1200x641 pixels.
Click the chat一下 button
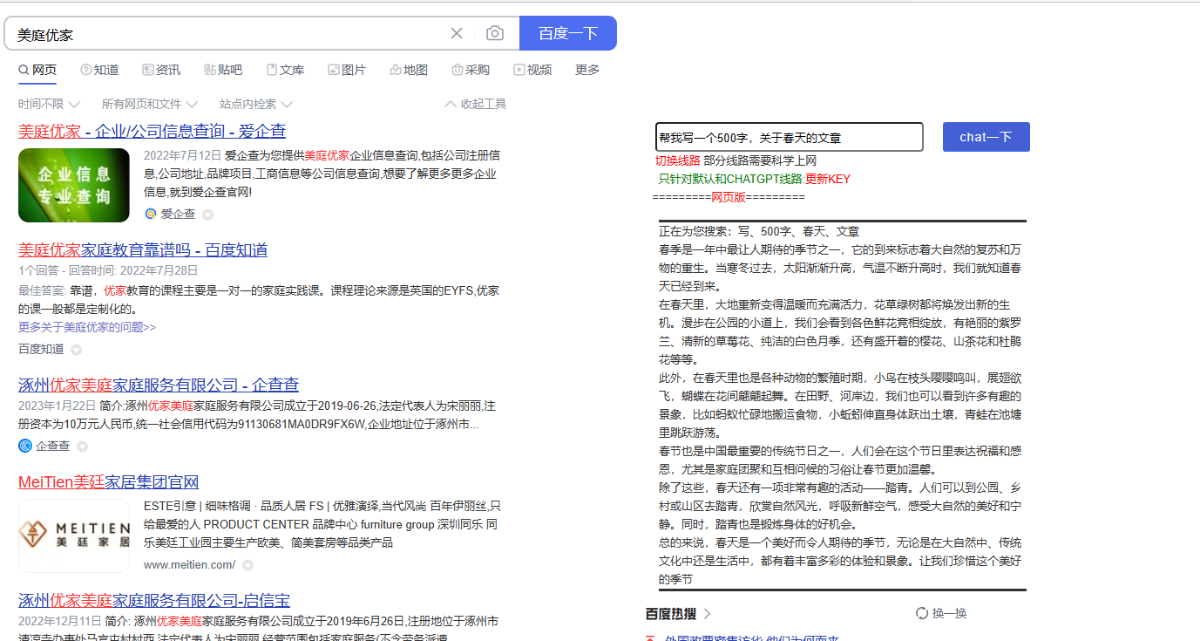[x=986, y=137]
